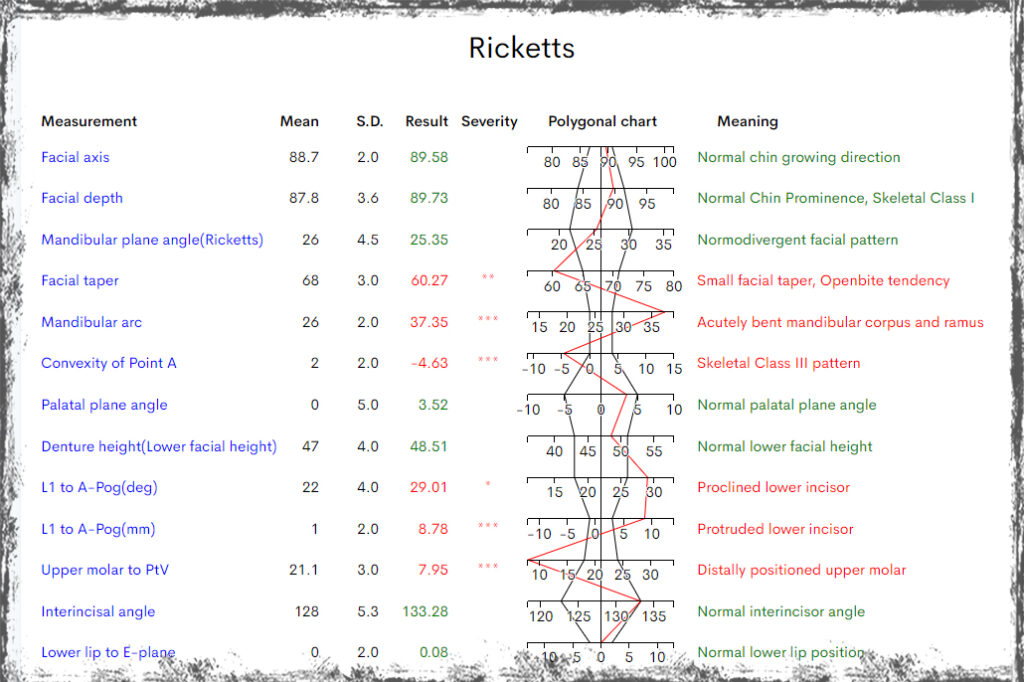Click the Severity column header
The width and height of the screenshot is (1024, 682).
pos(489,121)
